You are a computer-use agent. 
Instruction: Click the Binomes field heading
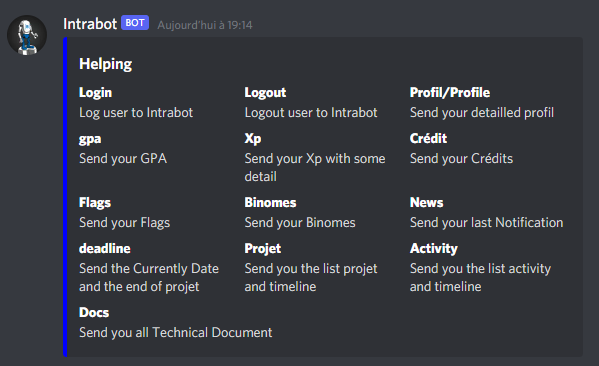(270, 202)
